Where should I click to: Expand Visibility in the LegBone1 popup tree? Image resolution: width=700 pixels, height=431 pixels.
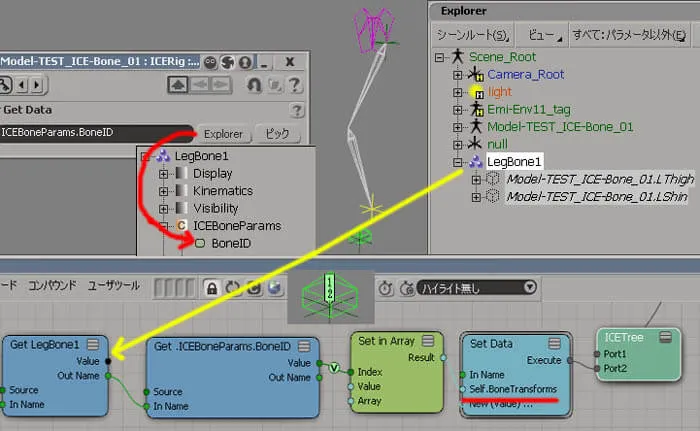163,209
